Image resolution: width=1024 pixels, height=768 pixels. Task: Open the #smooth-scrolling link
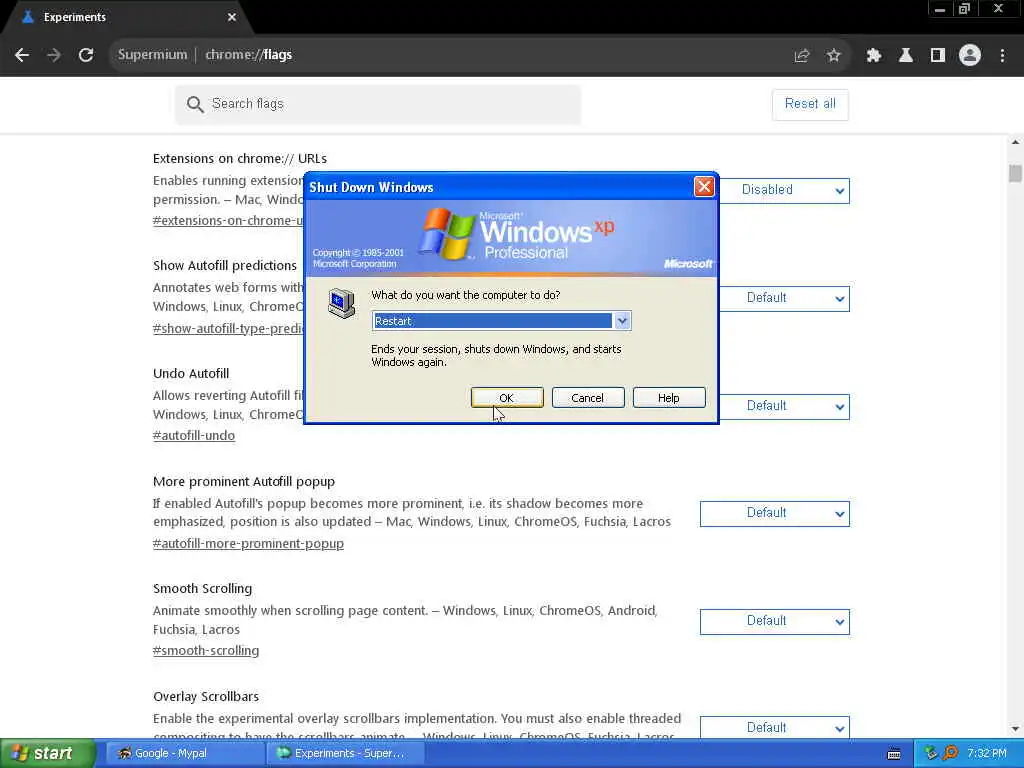click(x=206, y=650)
